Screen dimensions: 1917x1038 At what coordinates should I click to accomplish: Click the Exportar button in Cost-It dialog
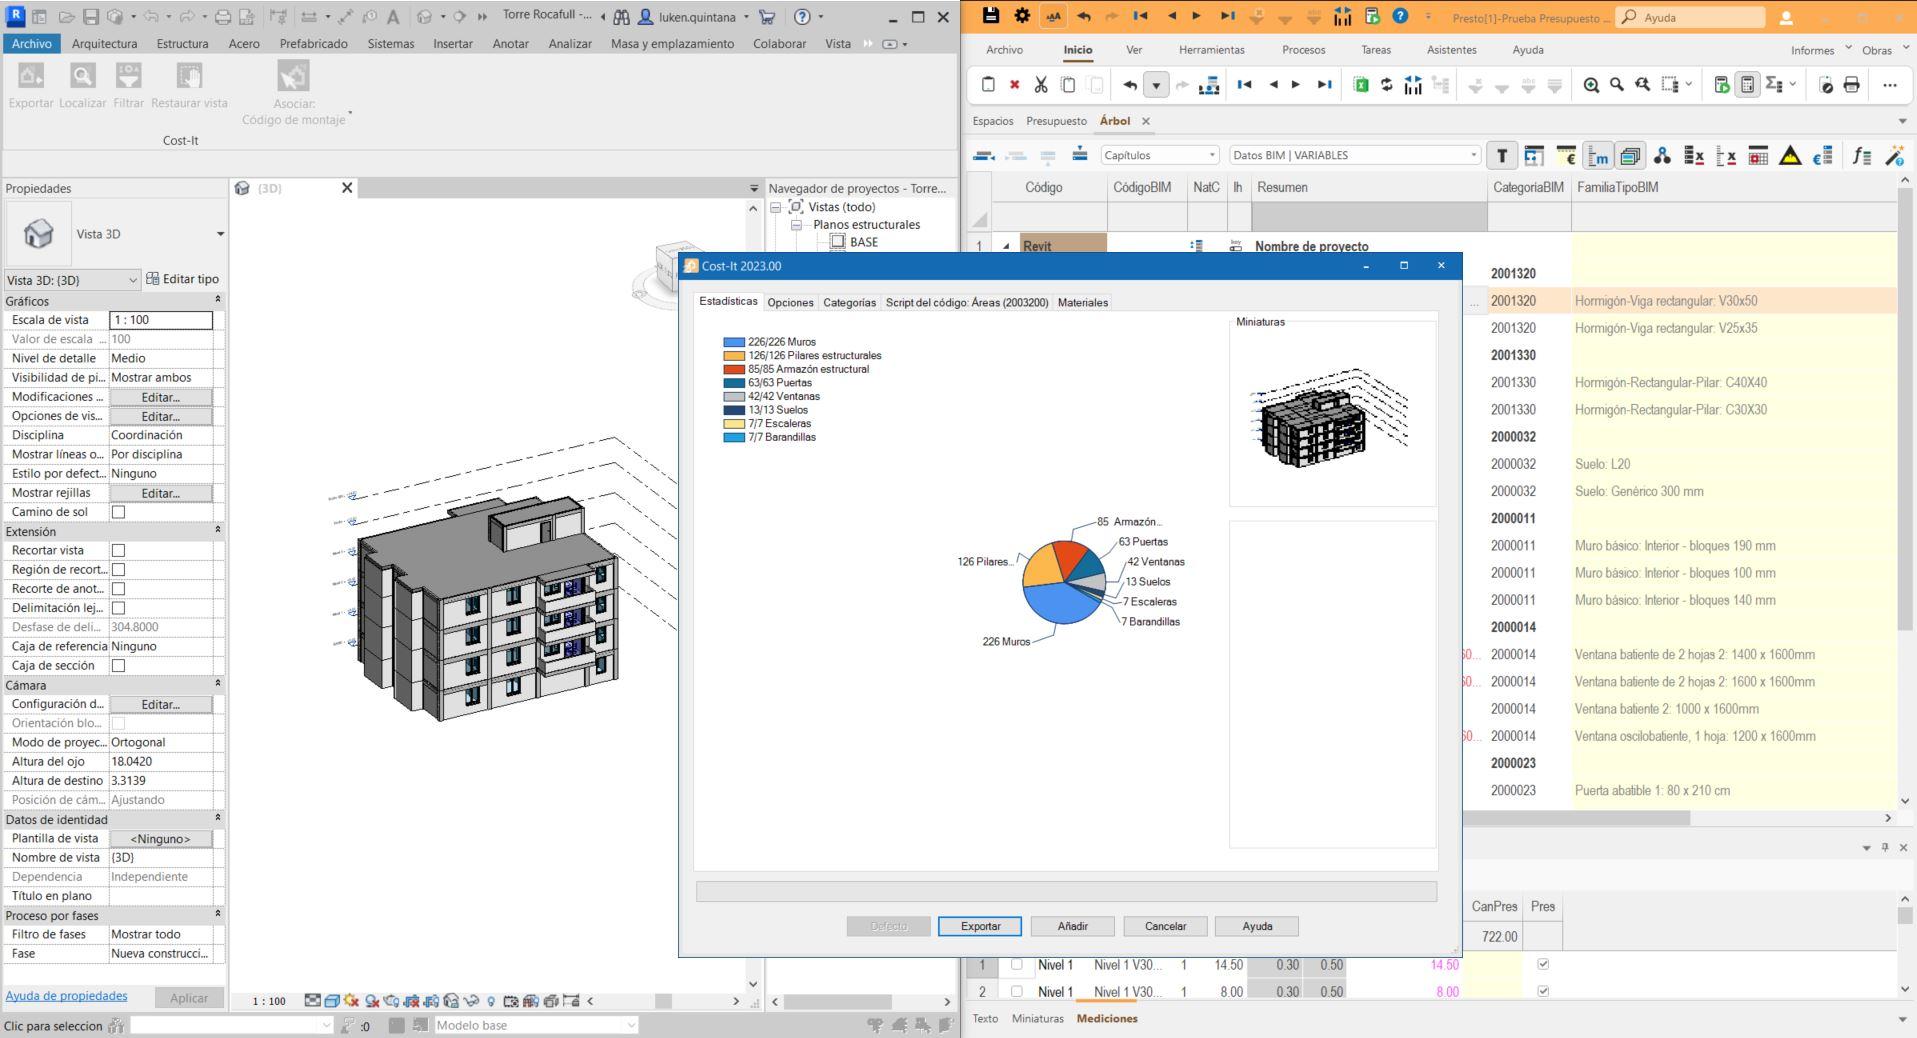pos(980,926)
